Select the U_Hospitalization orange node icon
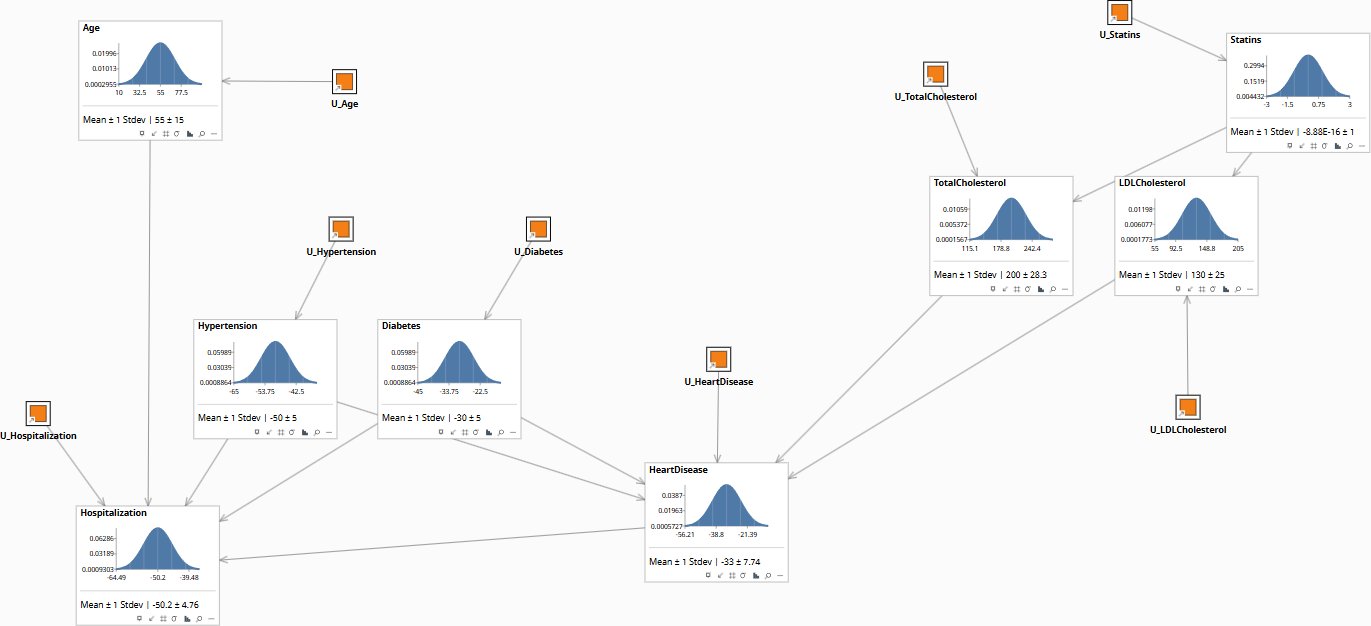 pos(38,414)
